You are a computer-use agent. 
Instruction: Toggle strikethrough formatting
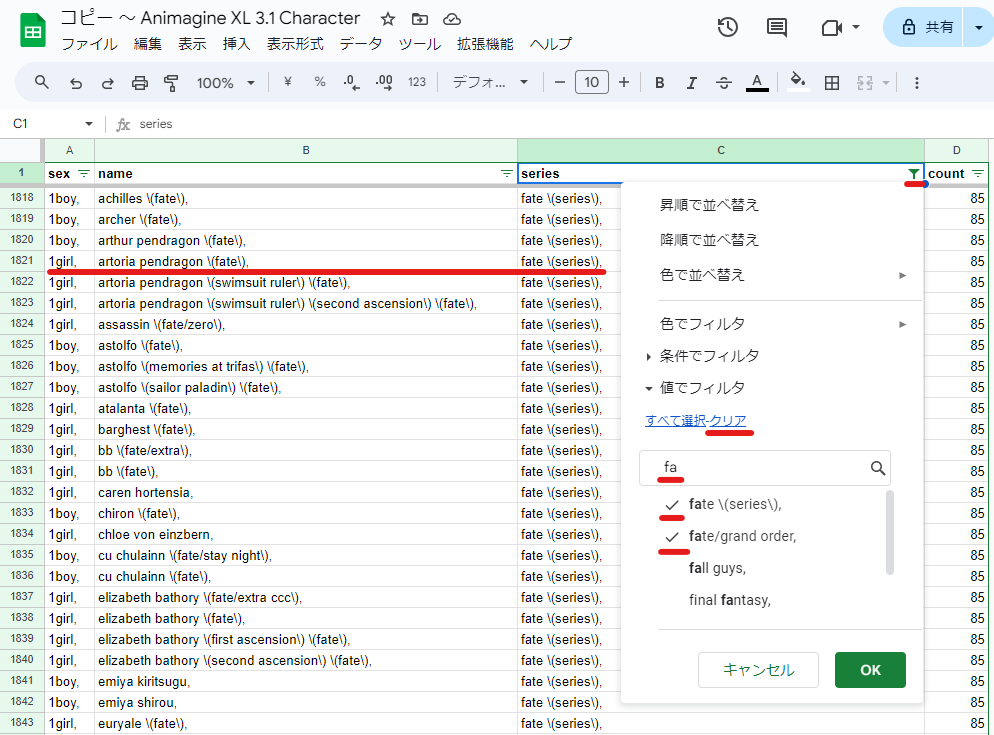pyautogui.click(x=724, y=82)
